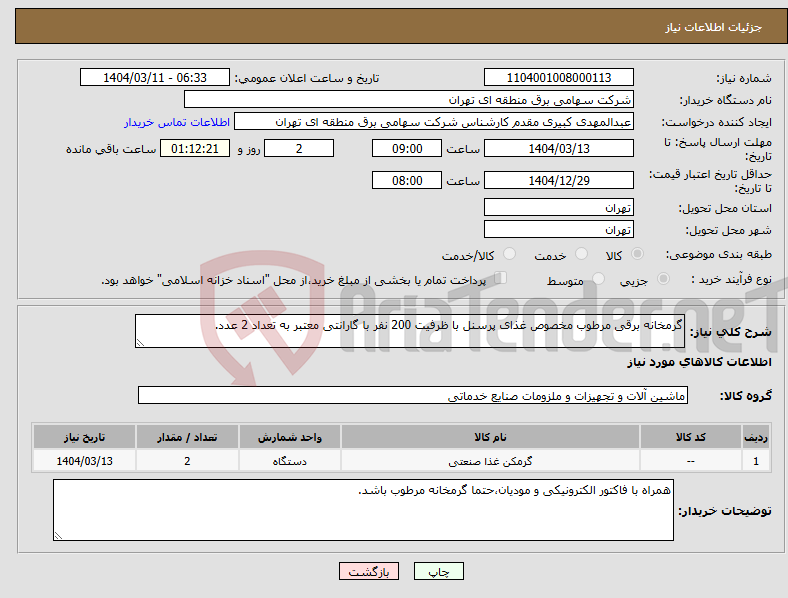The width and height of the screenshot is (788, 598).
Task: Click the شماره نیاز field 1104001008000113
Action: coord(558,78)
